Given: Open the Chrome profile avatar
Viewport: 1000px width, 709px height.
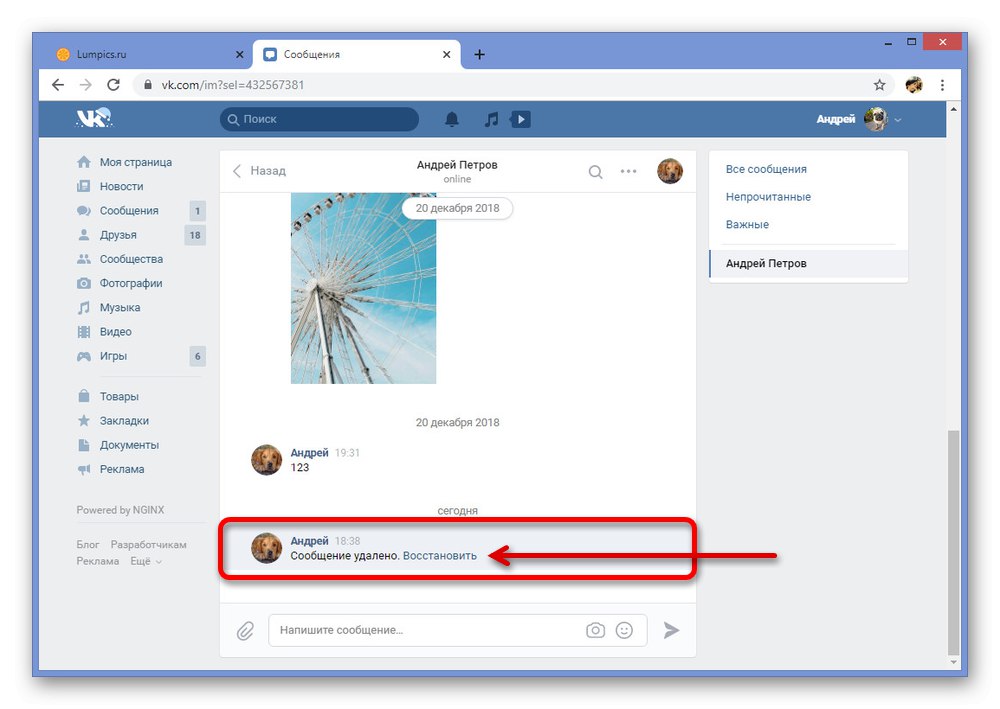Looking at the screenshot, I should point(914,85).
